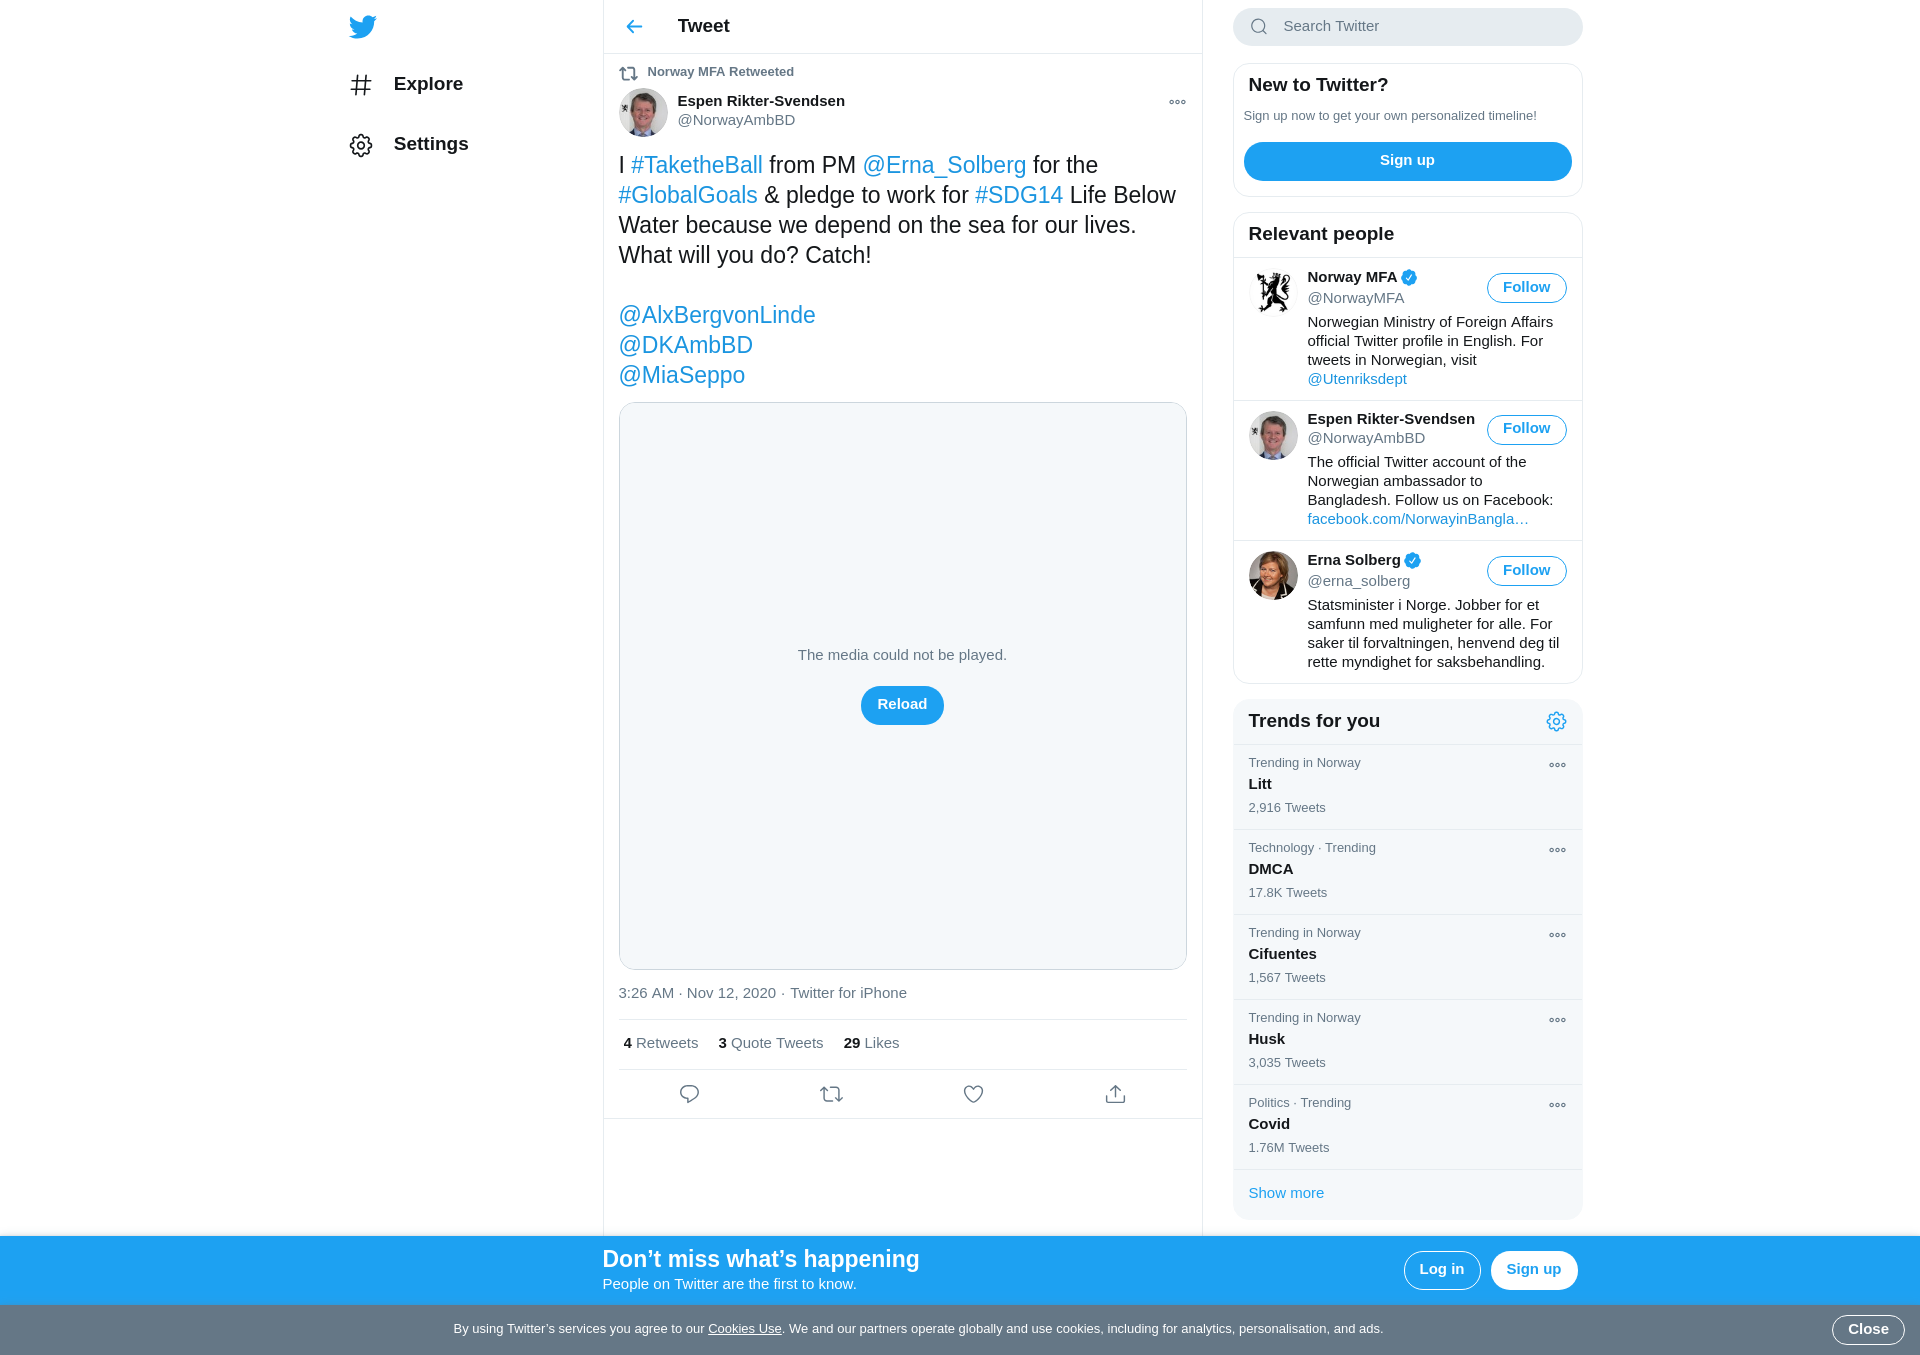Click the Twitter bird logo
Screen dimensions: 1920x1355
[x=363, y=27]
